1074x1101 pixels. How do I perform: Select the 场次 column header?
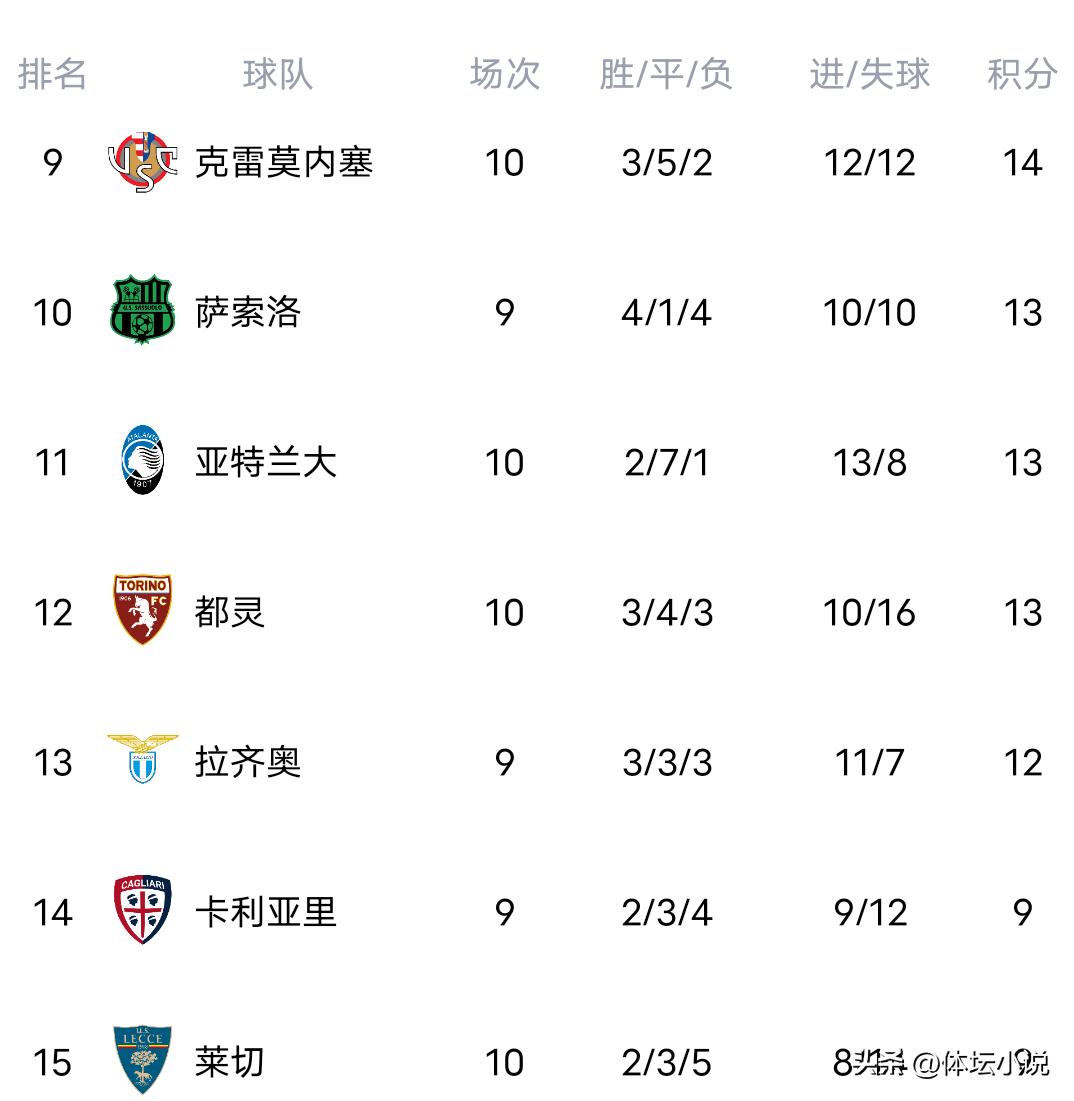[x=504, y=74]
